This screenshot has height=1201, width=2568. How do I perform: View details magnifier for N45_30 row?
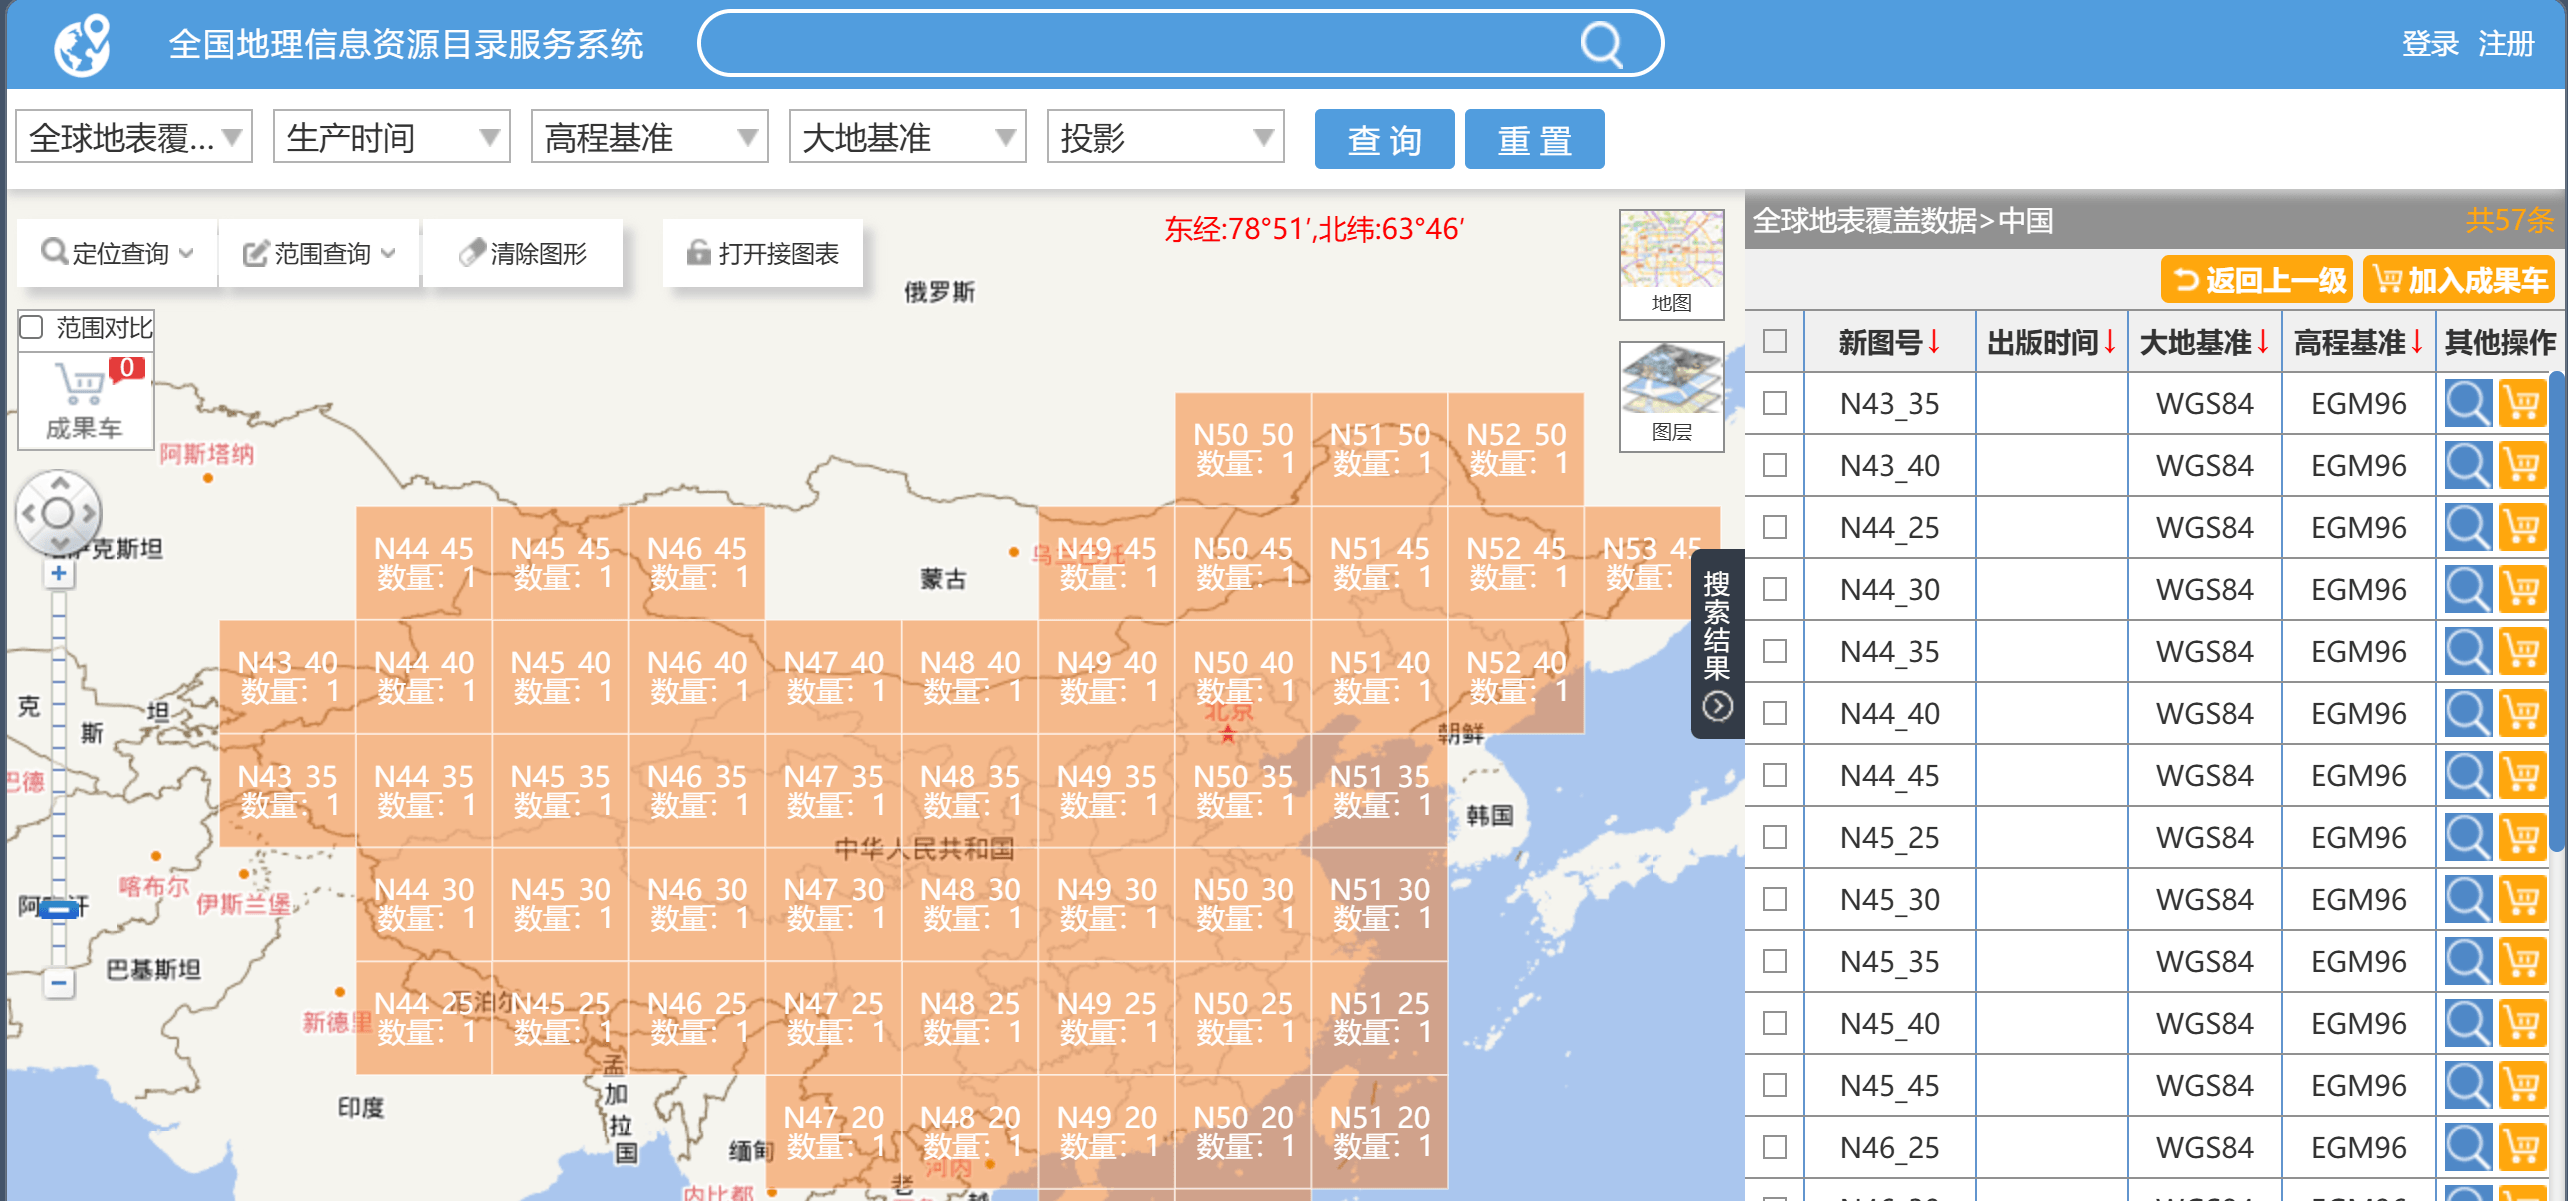[x=2468, y=899]
